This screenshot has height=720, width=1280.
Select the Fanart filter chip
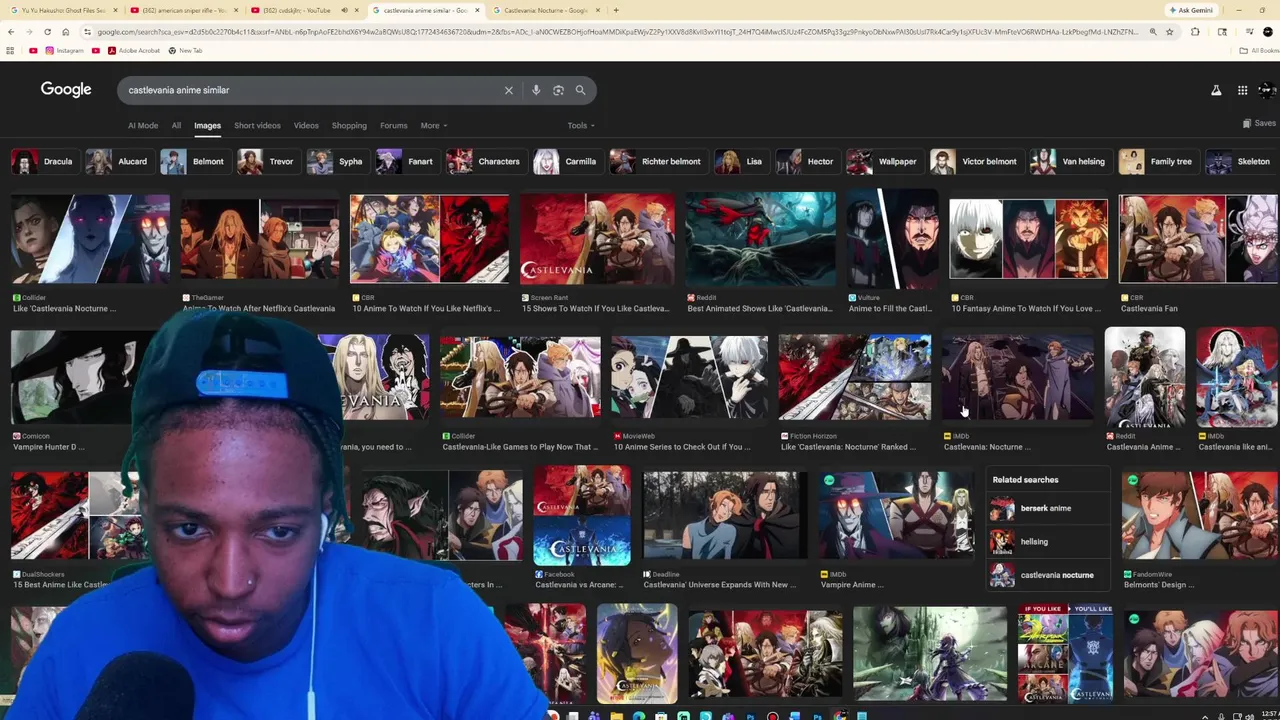[406, 161]
